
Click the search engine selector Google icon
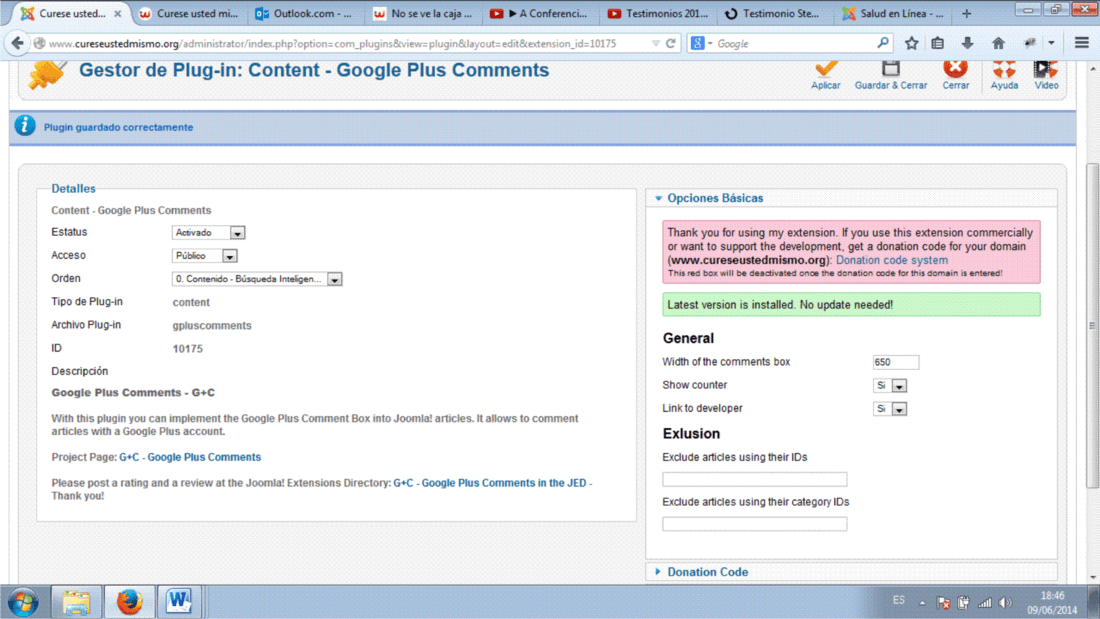[701, 44]
